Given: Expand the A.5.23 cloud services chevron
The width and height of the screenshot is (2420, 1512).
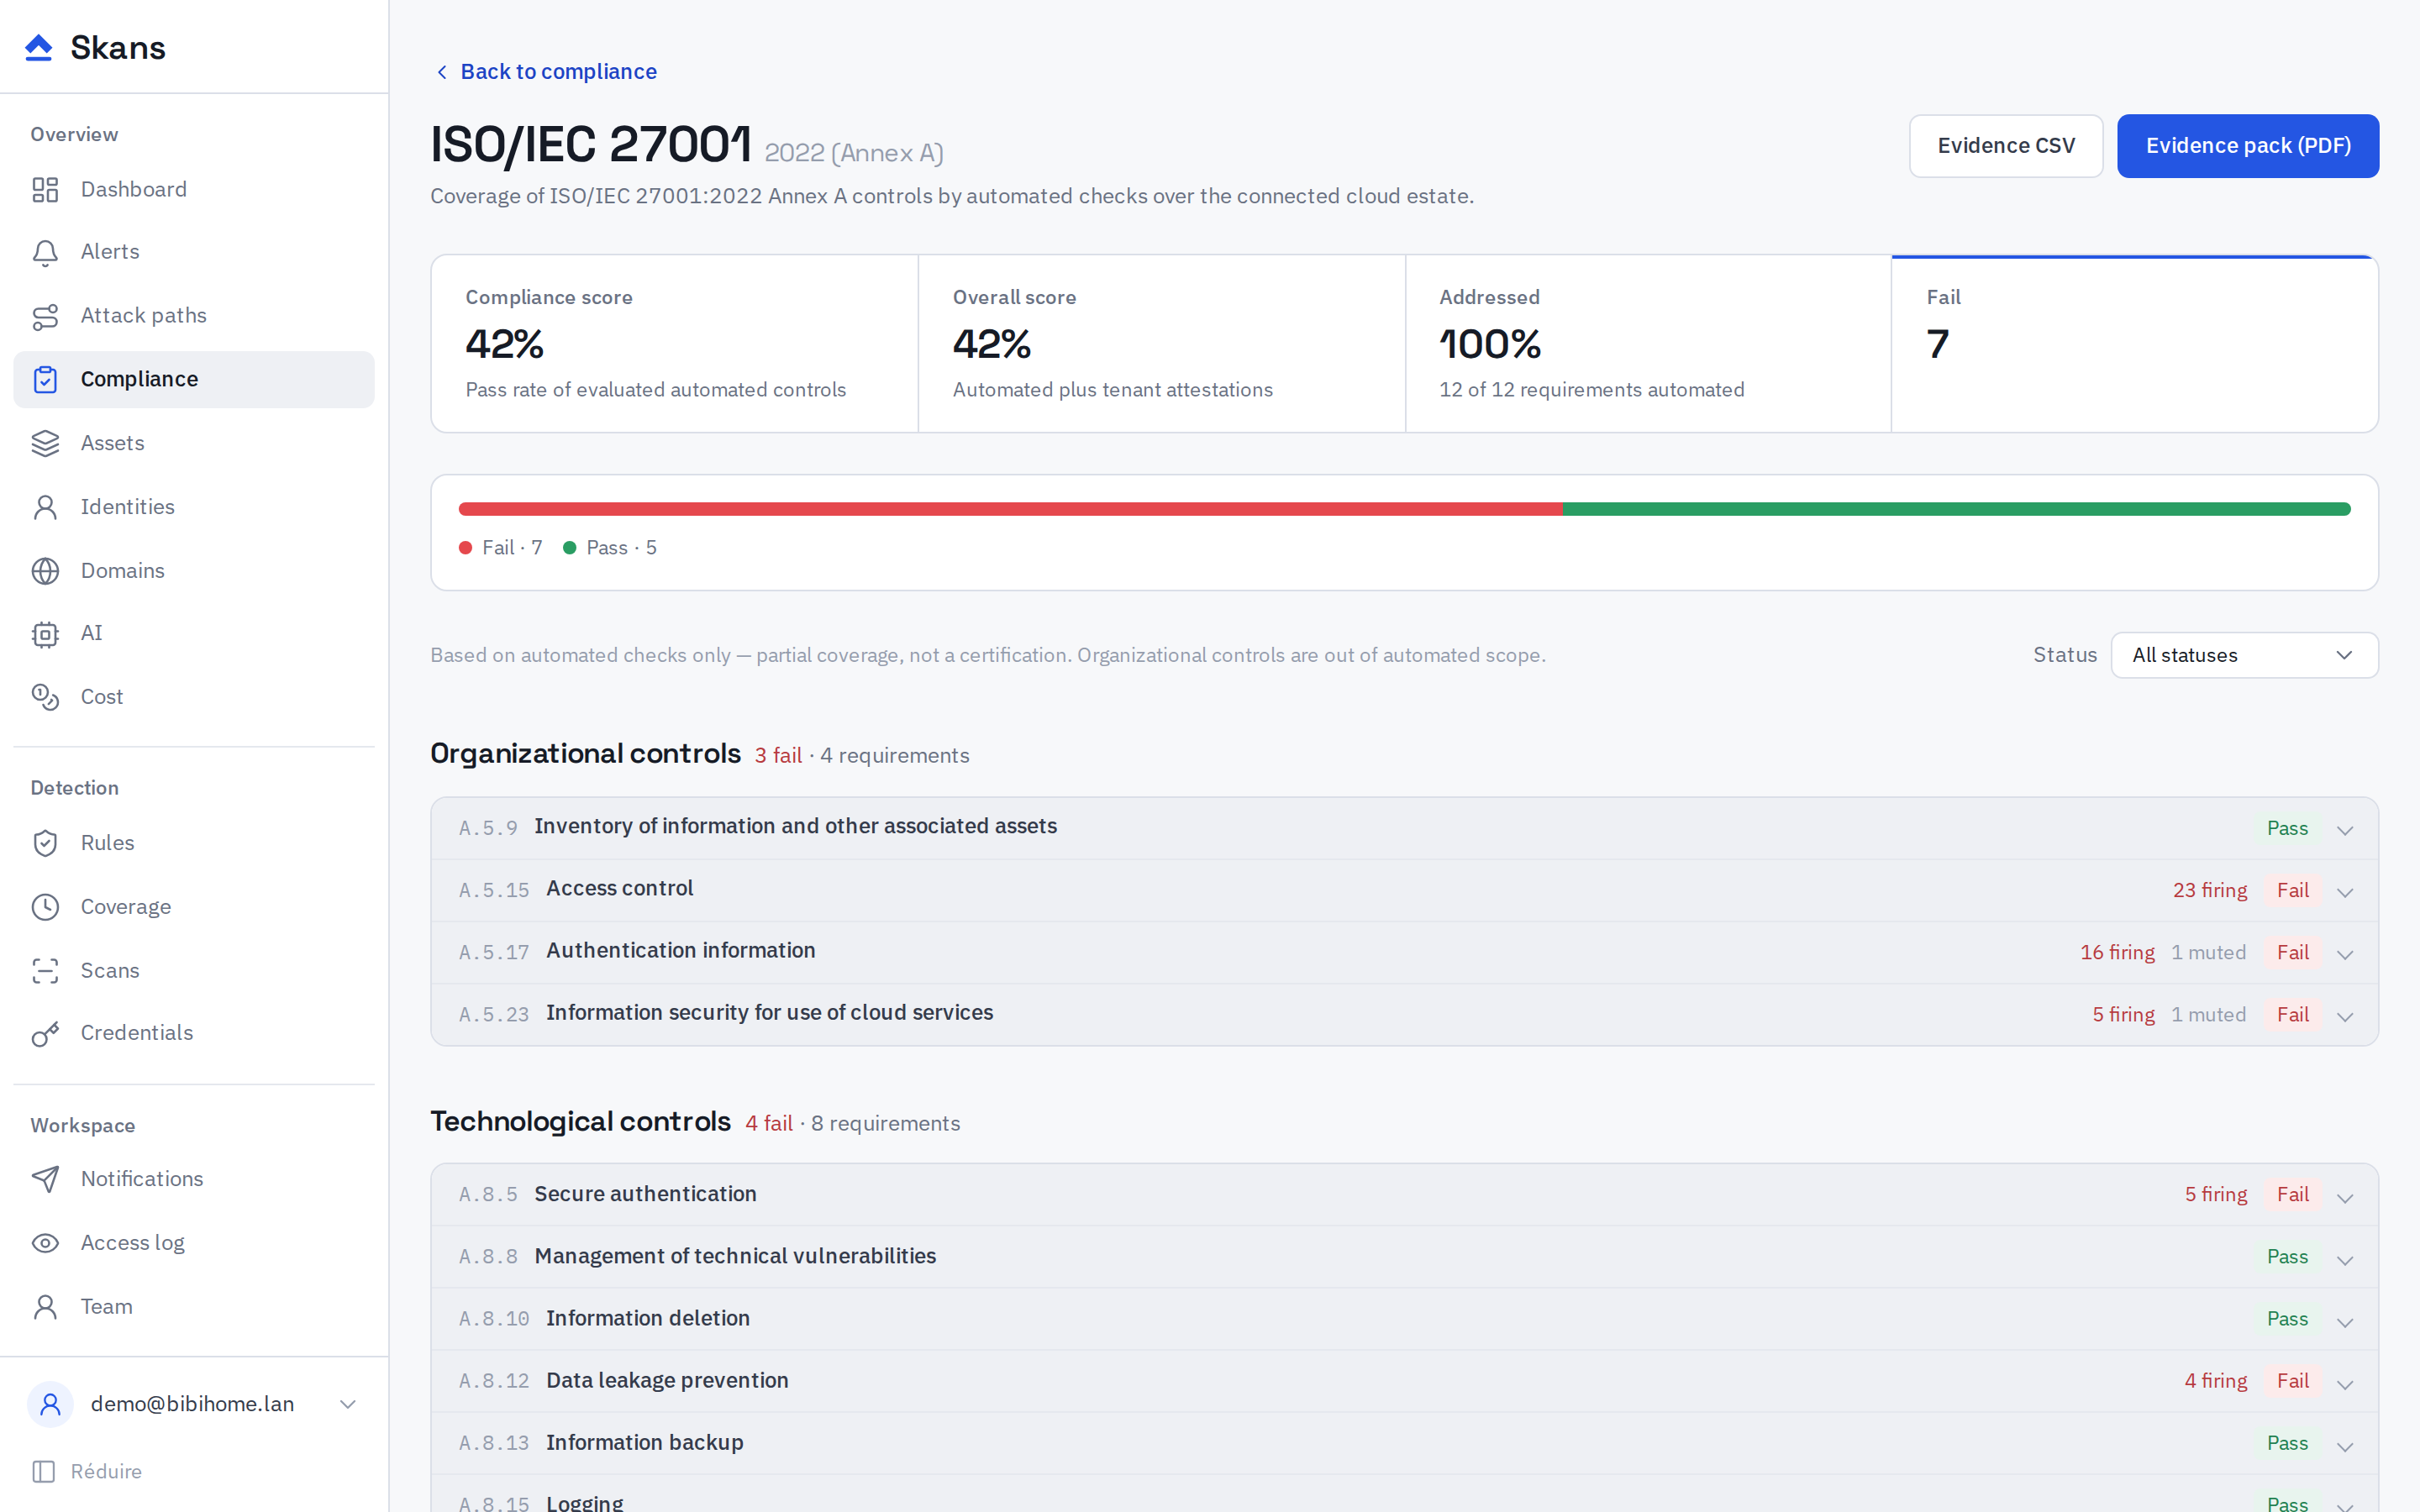Looking at the screenshot, I should pos(2345,1016).
